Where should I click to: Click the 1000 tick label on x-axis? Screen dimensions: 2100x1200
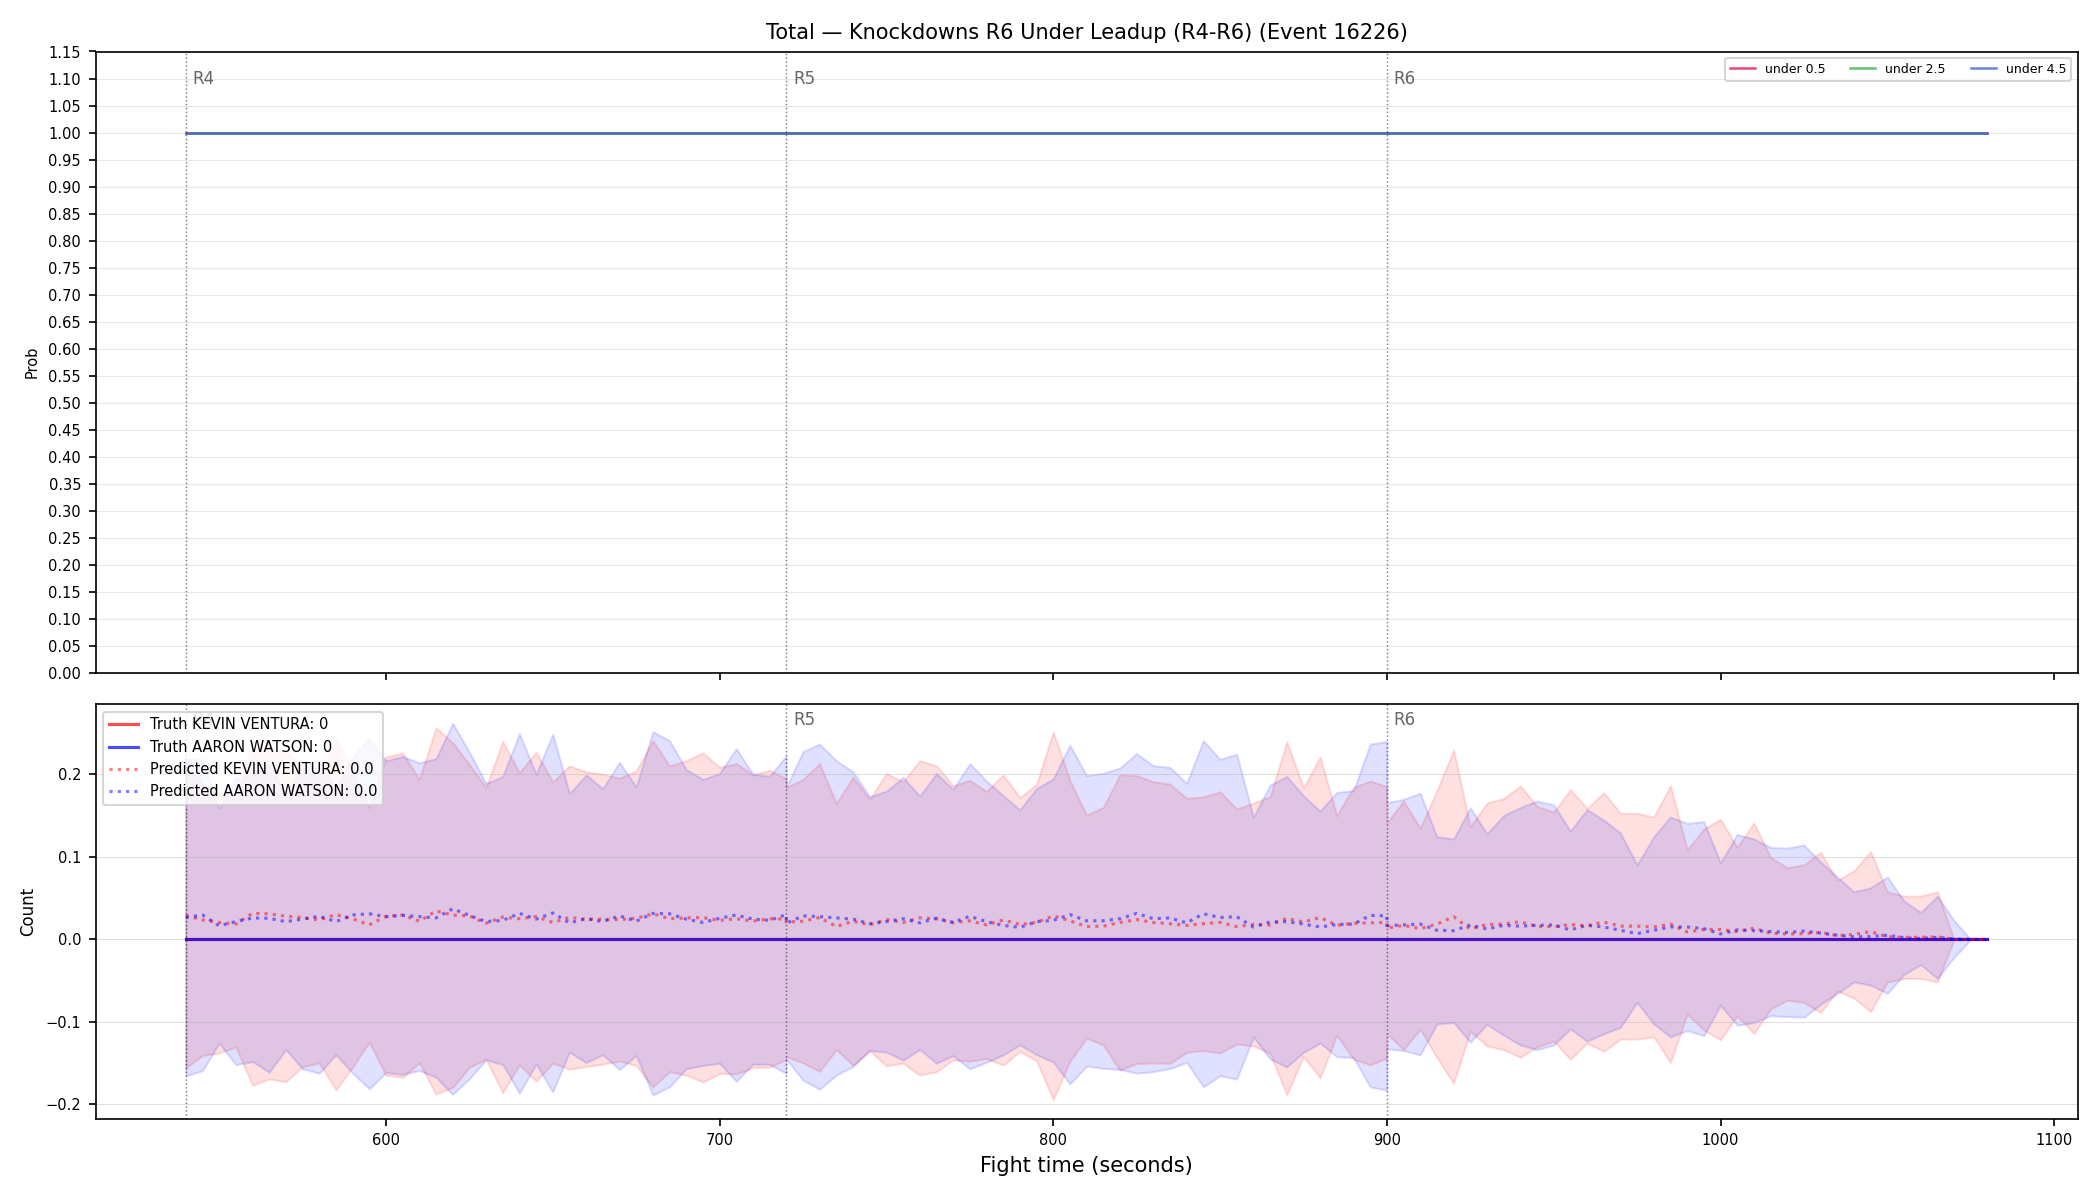pyautogui.click(x=1720, y=1139)
